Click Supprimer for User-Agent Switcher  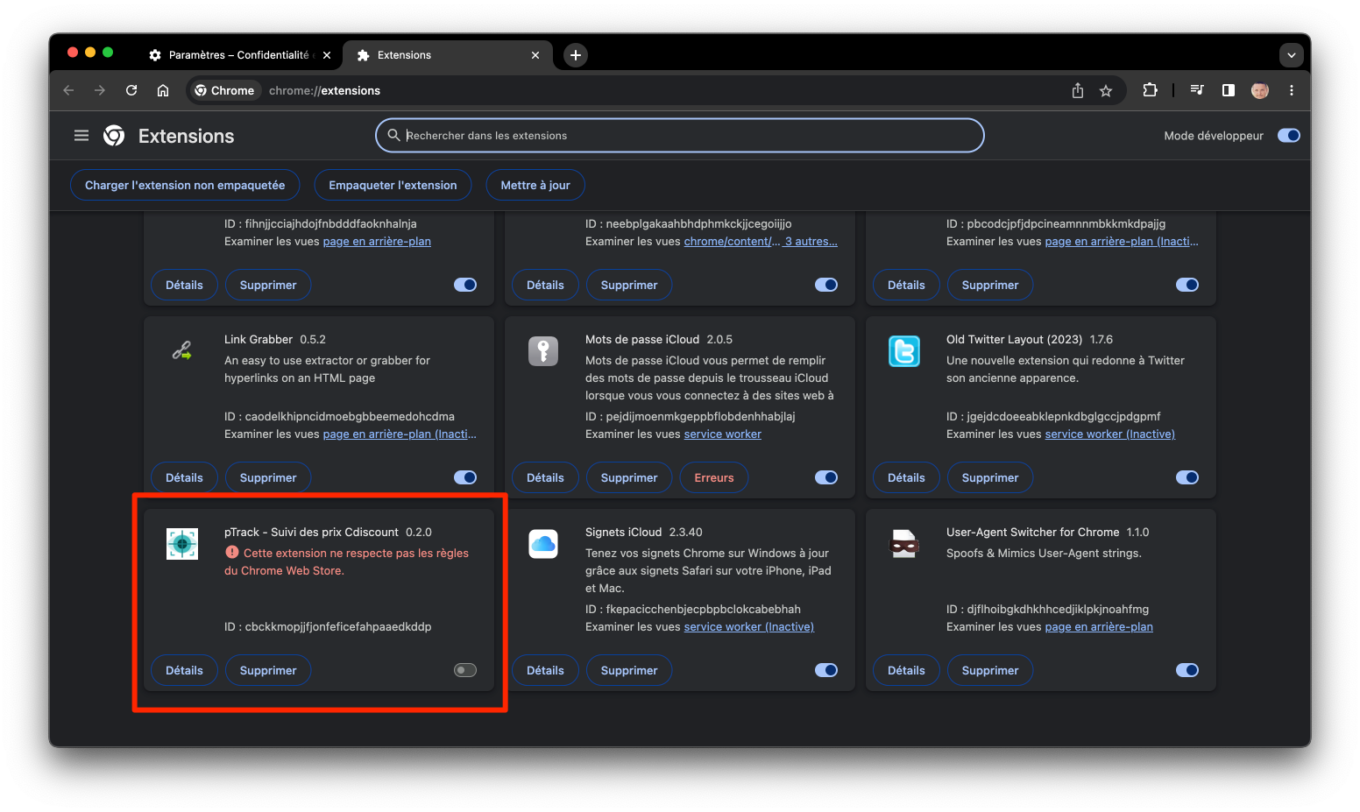pyautogui.click(x=990, y=671)
